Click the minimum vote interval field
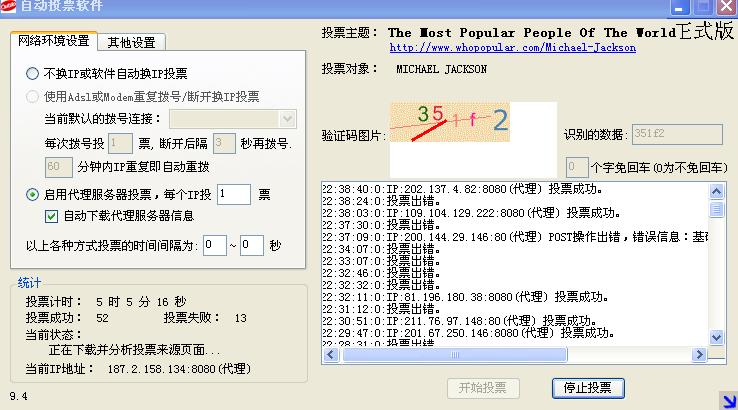Viewport: 738px width, 410px height. (215, 245)
